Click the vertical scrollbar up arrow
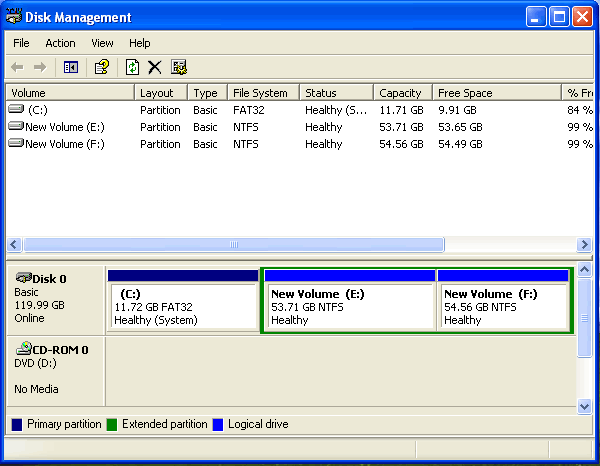Viewport: 600px width, 466px height. pyautogui.click(x=584, y=270)
